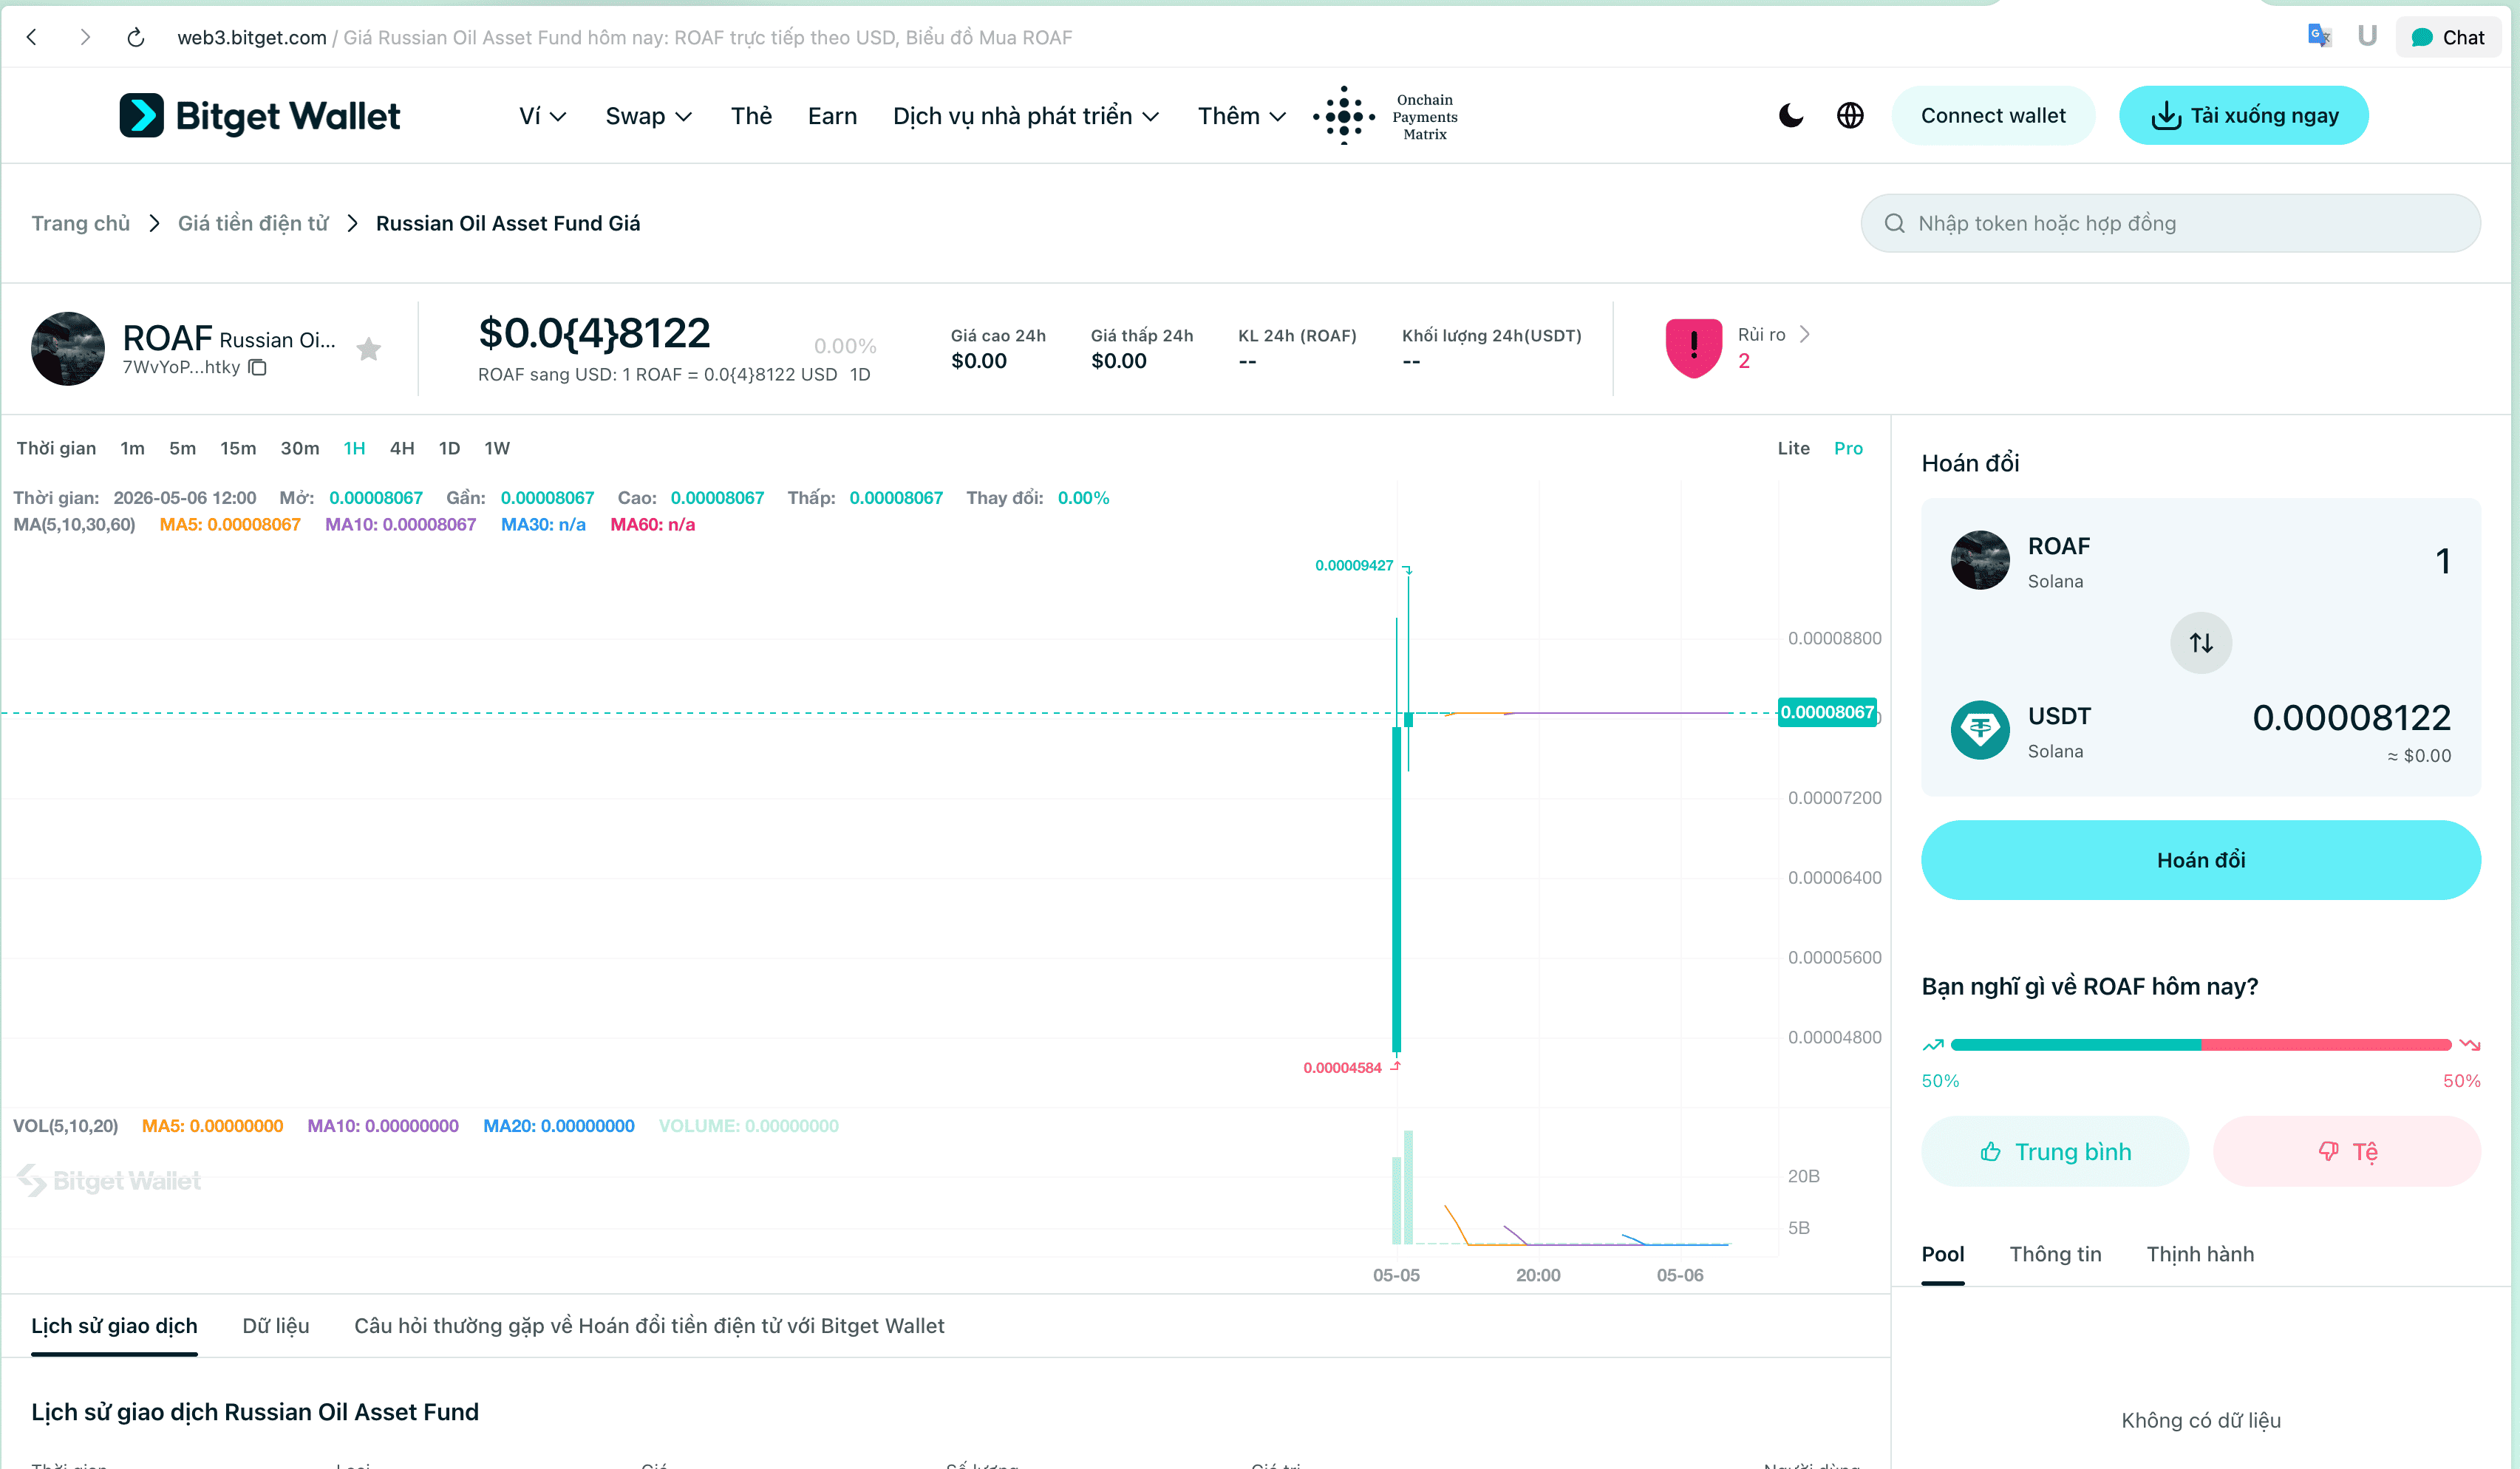
Task: Expand Dịch vụ nhà phát triển dropdown
Action: point(1026,116)
